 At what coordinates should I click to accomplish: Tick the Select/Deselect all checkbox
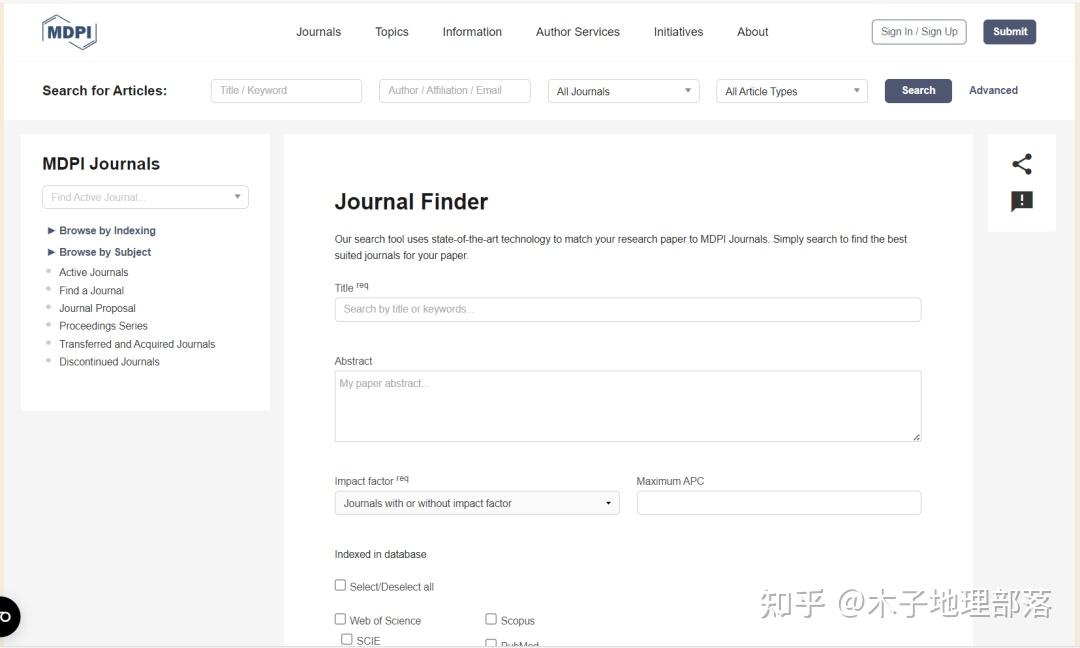click(x=340, y=585)
